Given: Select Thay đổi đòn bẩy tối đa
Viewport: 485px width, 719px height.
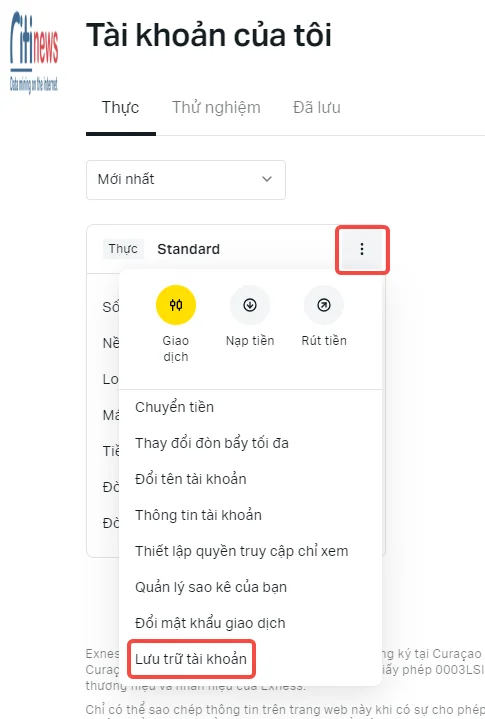Looking at the screenshot, I should [212, 443].
